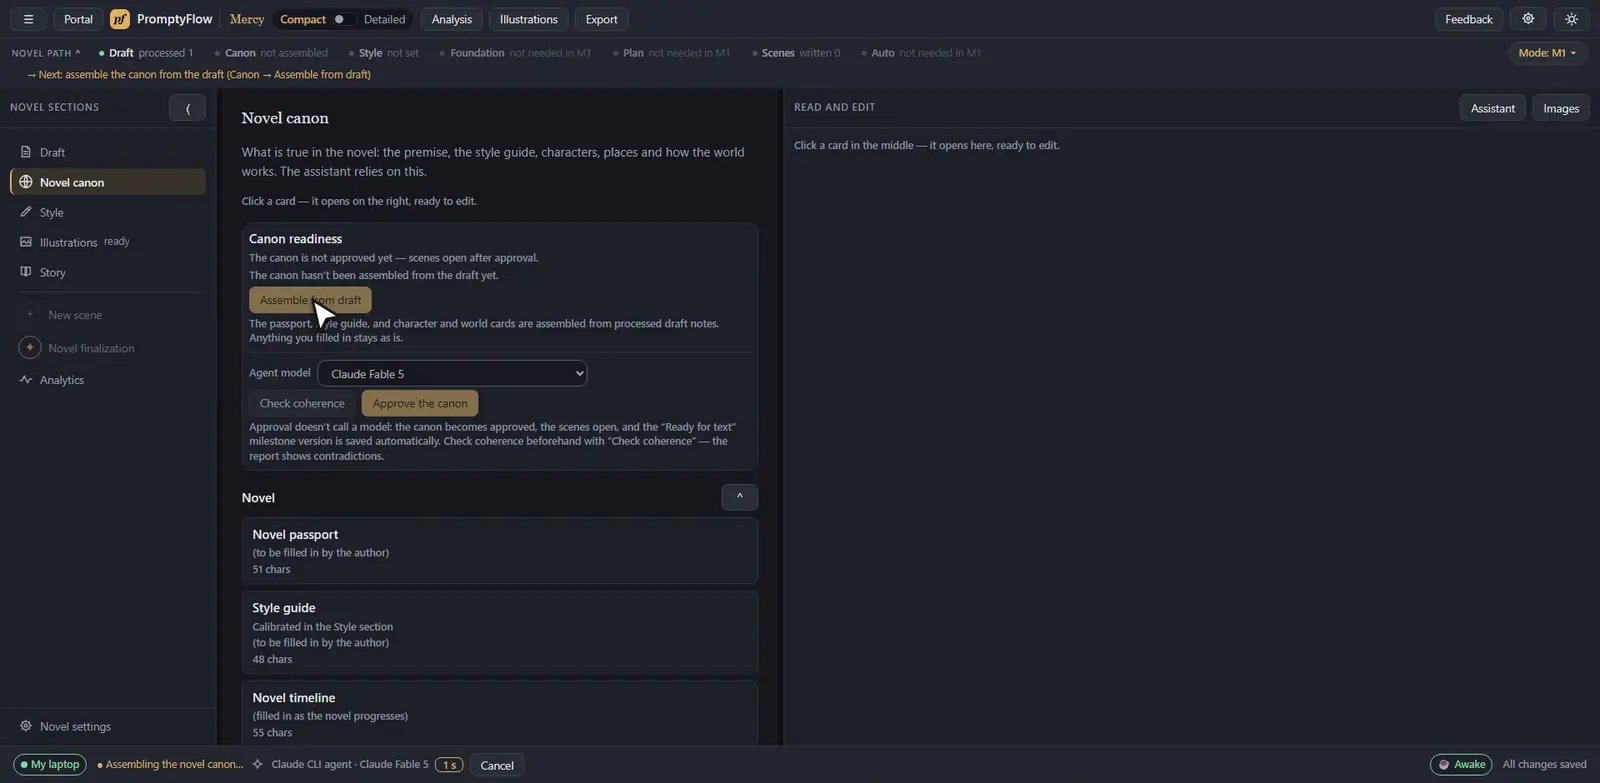Open the Novel passport card
The image size is (1600, 783).
pos(499,551)
